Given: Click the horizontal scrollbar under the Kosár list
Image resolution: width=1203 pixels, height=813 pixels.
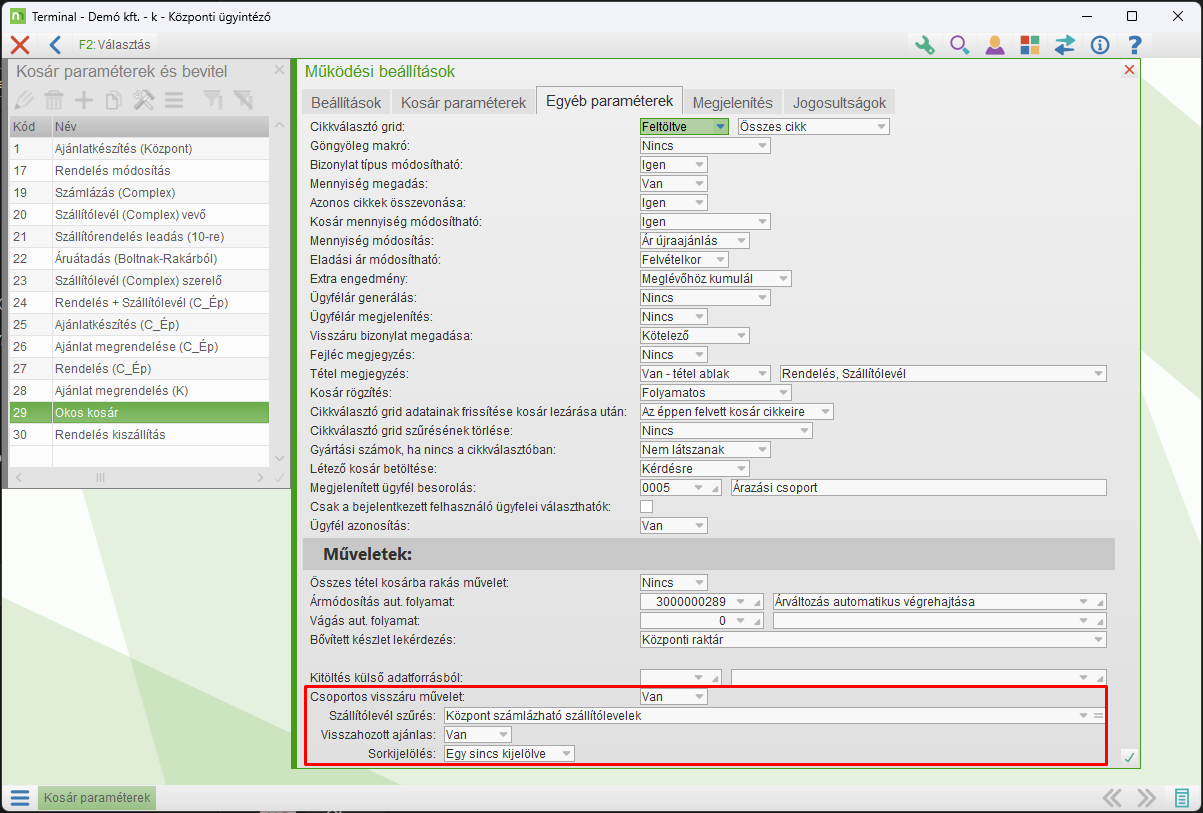Looking at the screenshot, I should (x=139, y=478).
